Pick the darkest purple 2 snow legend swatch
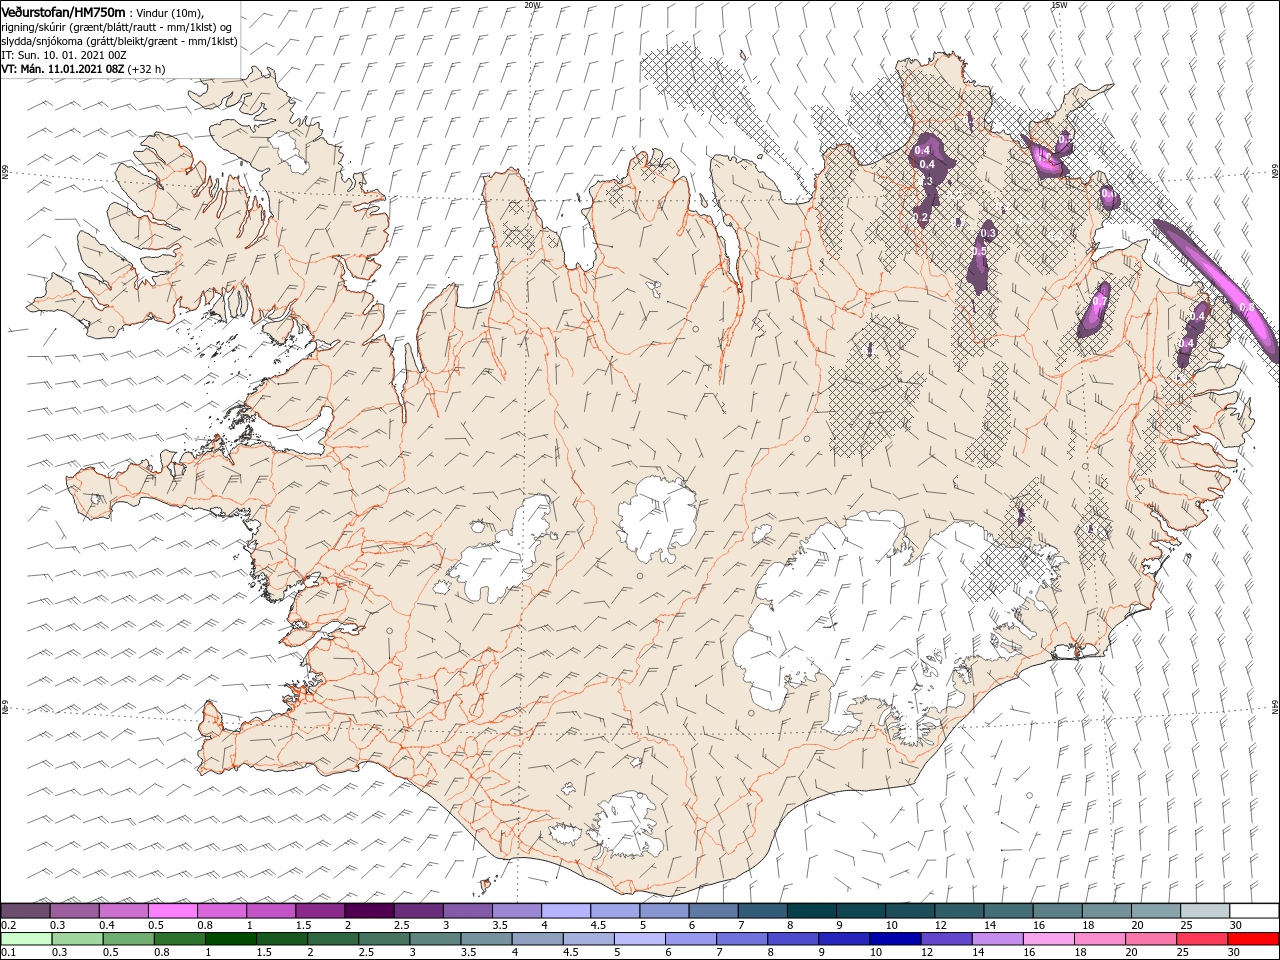 tap(369, 911)
